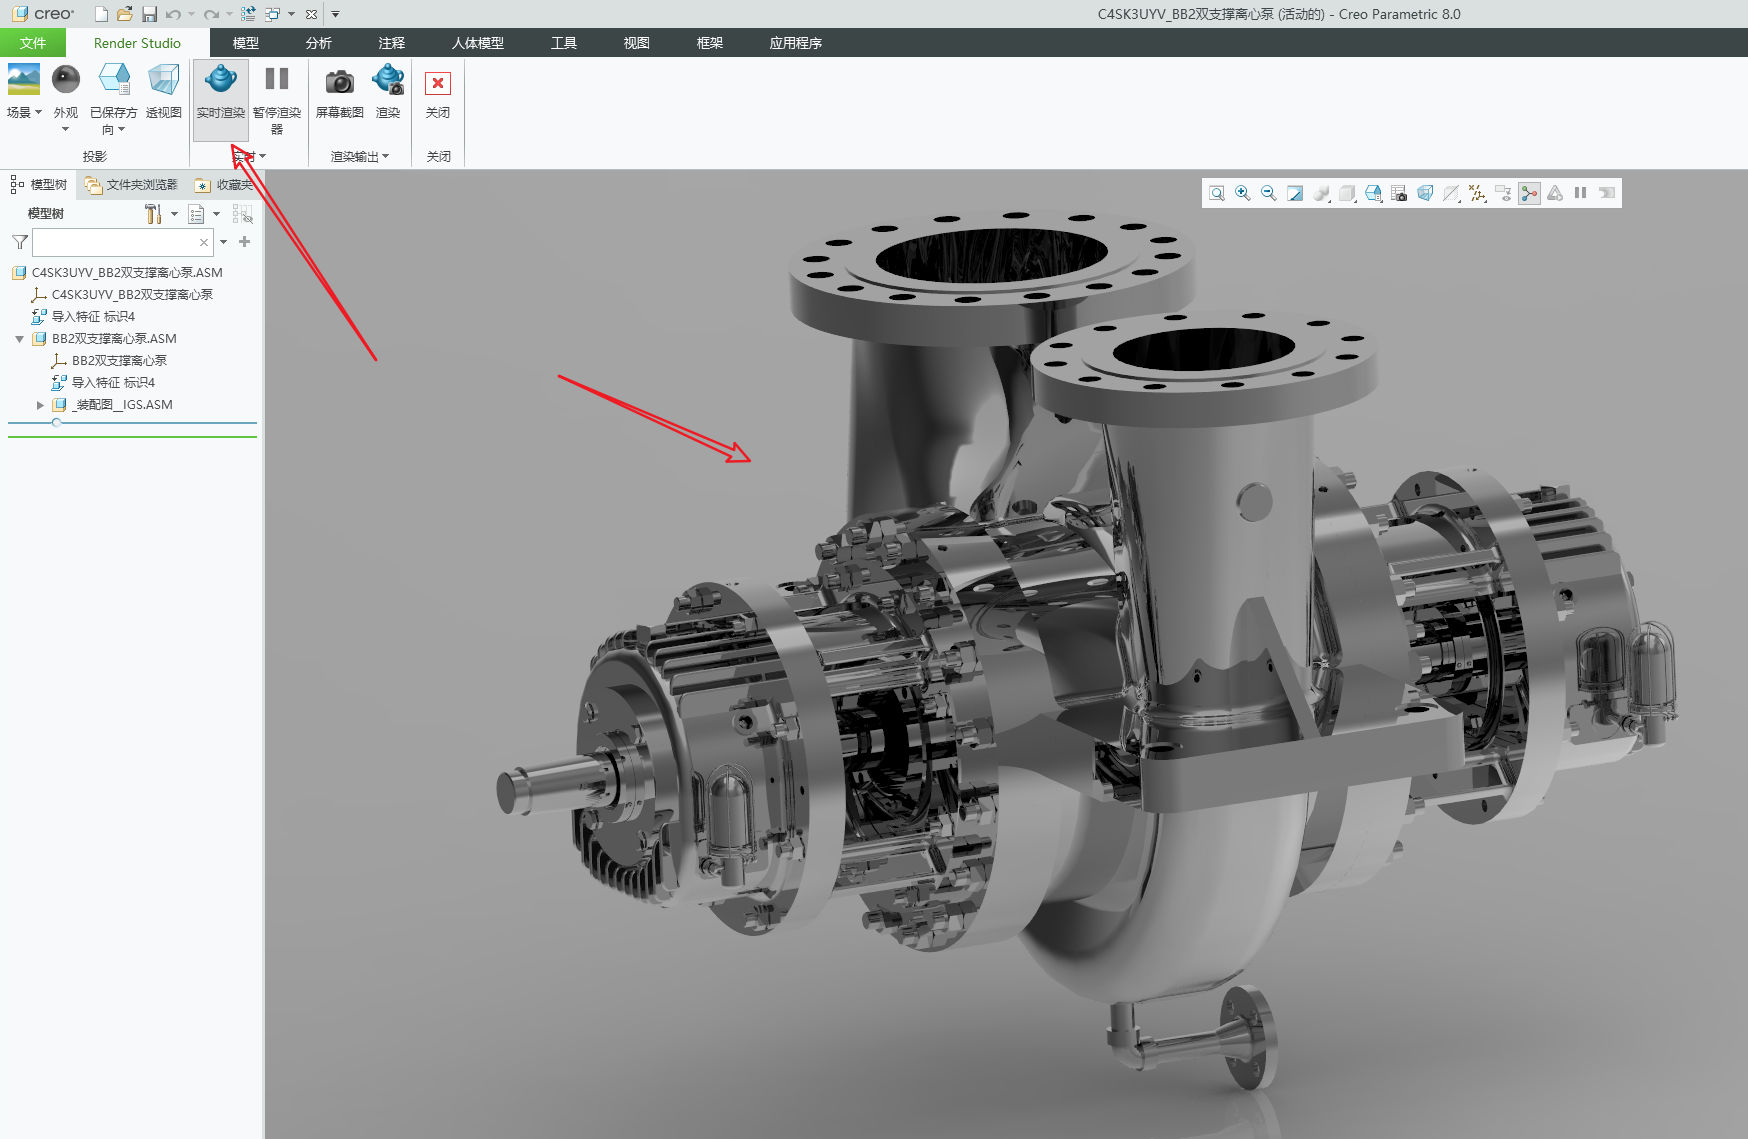Viewport: 1748px width, 1139px height.
Task: Open a file with the folder icon
Action: [124, 14]
